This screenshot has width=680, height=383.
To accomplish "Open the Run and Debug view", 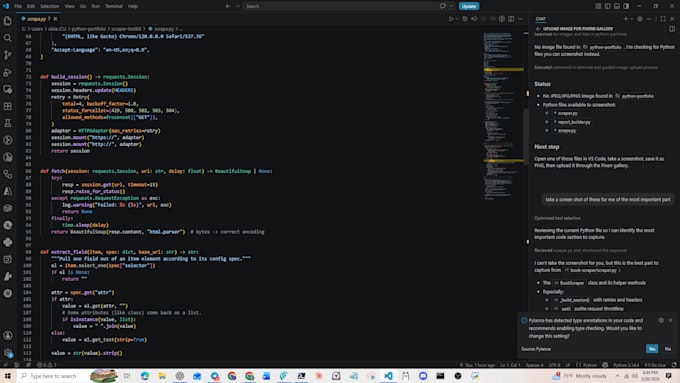I will 7,72.
